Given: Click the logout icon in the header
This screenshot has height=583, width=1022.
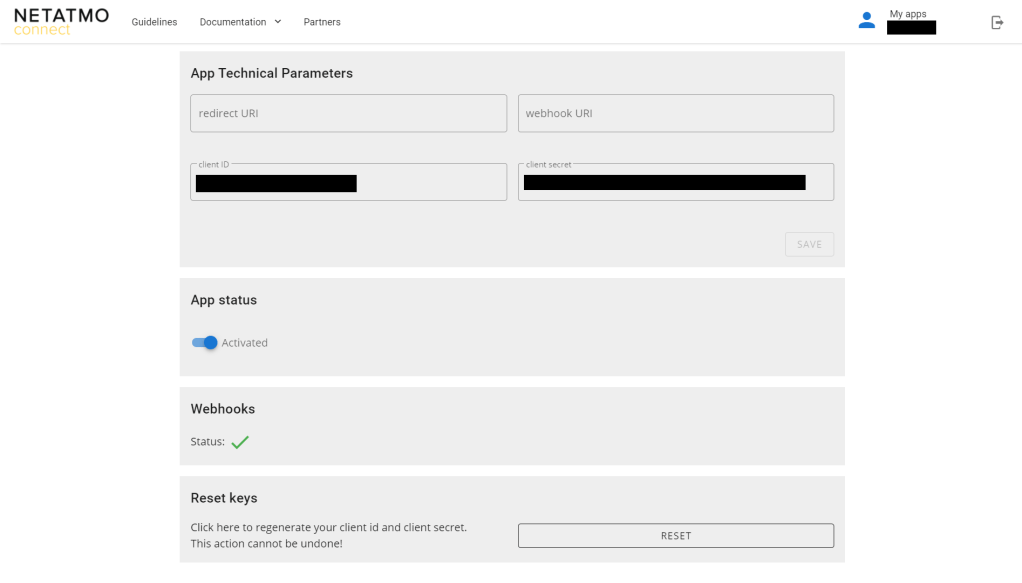Looking at the screenshot, I should pyautogui.click(x=996, y=22).
